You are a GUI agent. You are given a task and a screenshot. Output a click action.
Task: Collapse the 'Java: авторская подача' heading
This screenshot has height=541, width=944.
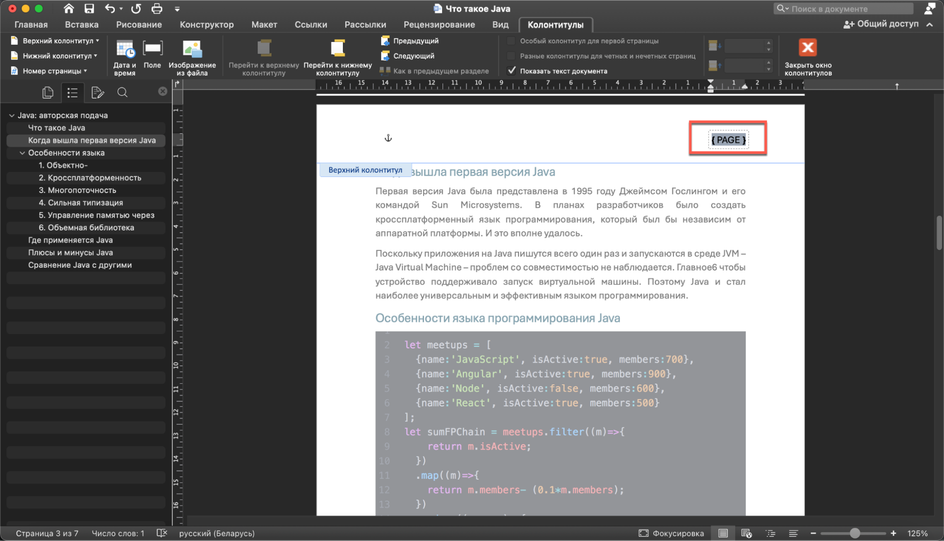[11, 115]
